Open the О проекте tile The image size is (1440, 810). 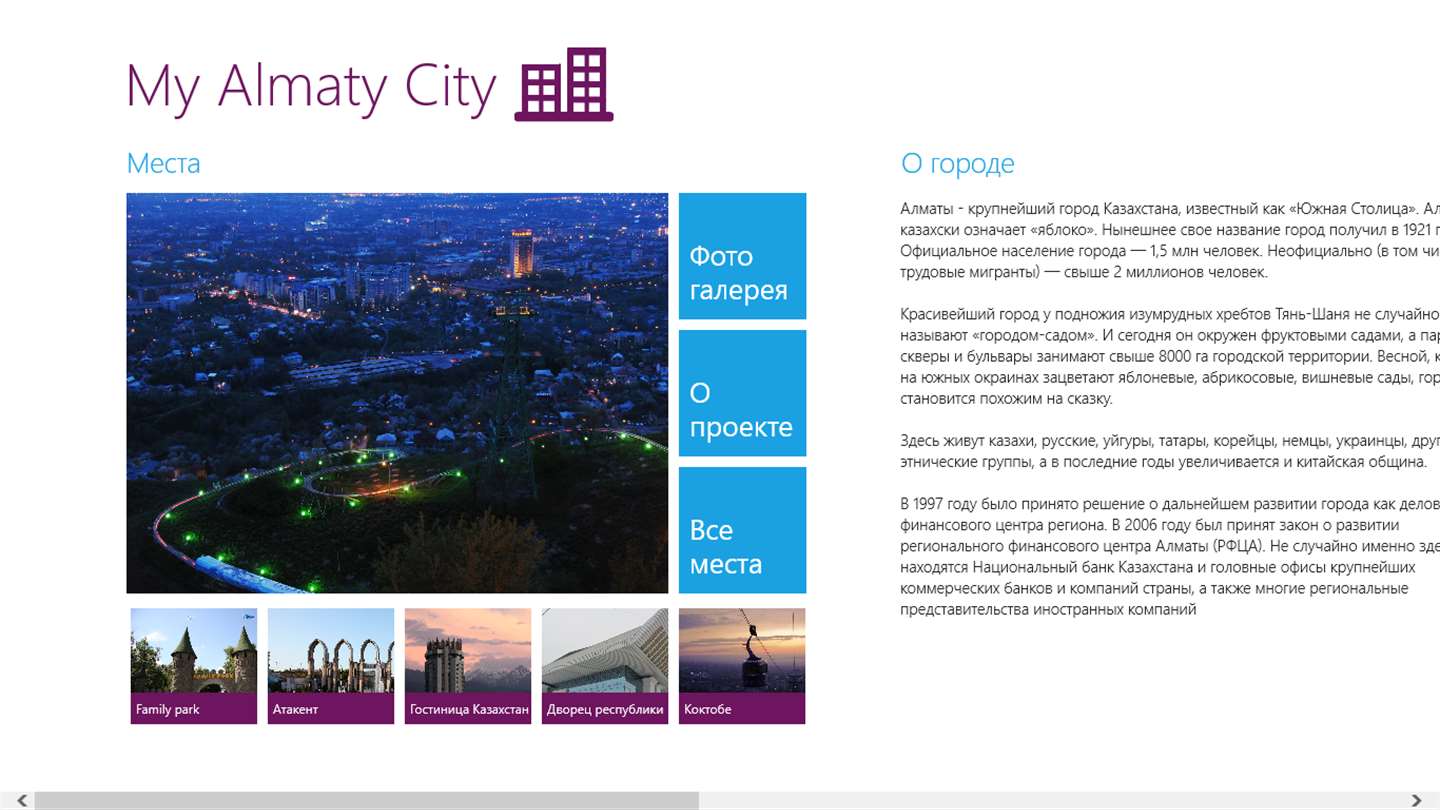742,393
